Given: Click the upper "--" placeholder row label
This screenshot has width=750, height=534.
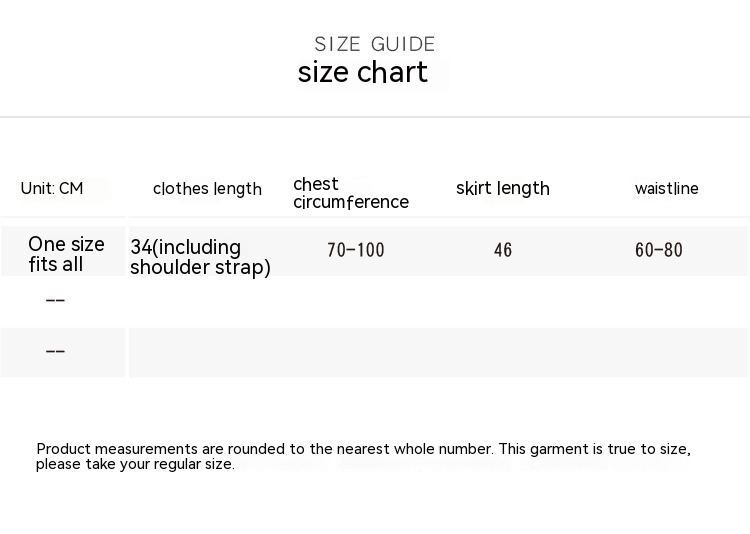Looking at the screenshot, I should coord(56,300).
